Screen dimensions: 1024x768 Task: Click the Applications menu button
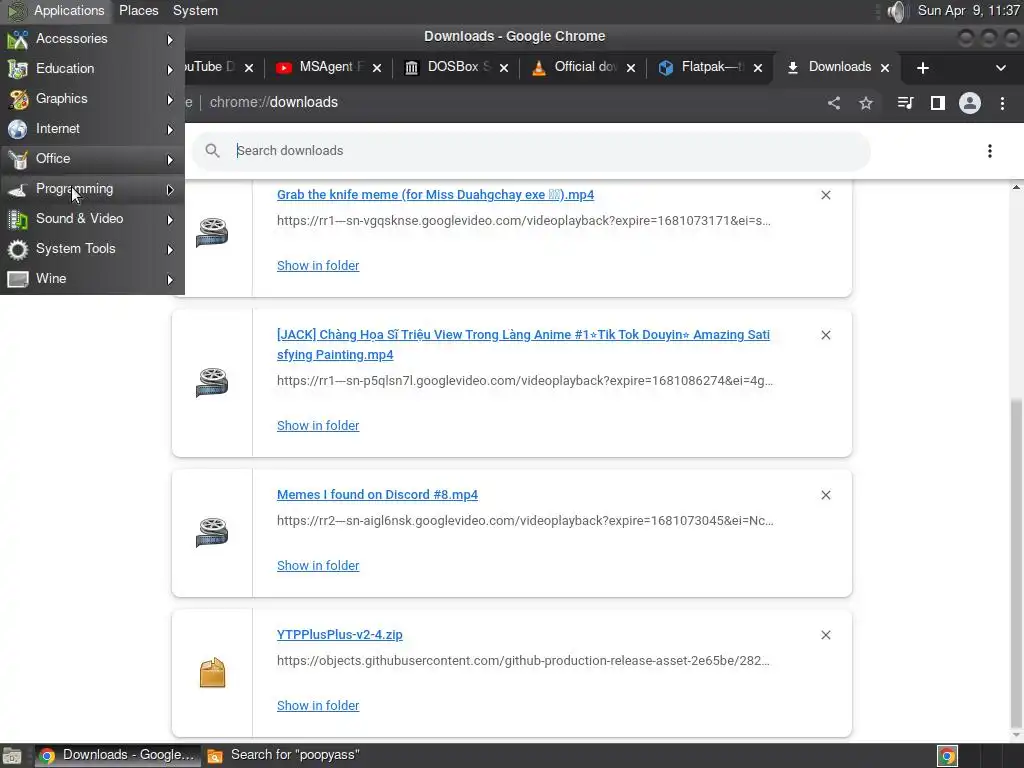pyautogui.click(x=56, y=10)
